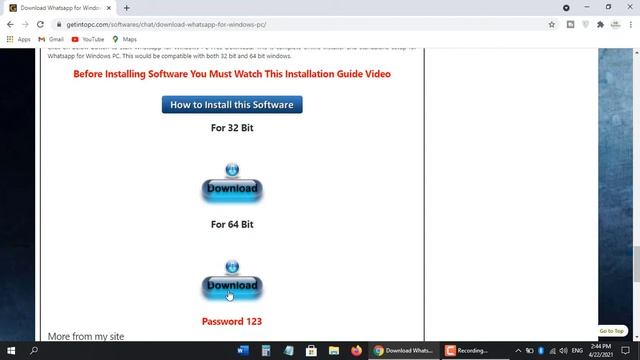Open a new browser tab
Screen dimensions: 640x360
tap(127, 8)
